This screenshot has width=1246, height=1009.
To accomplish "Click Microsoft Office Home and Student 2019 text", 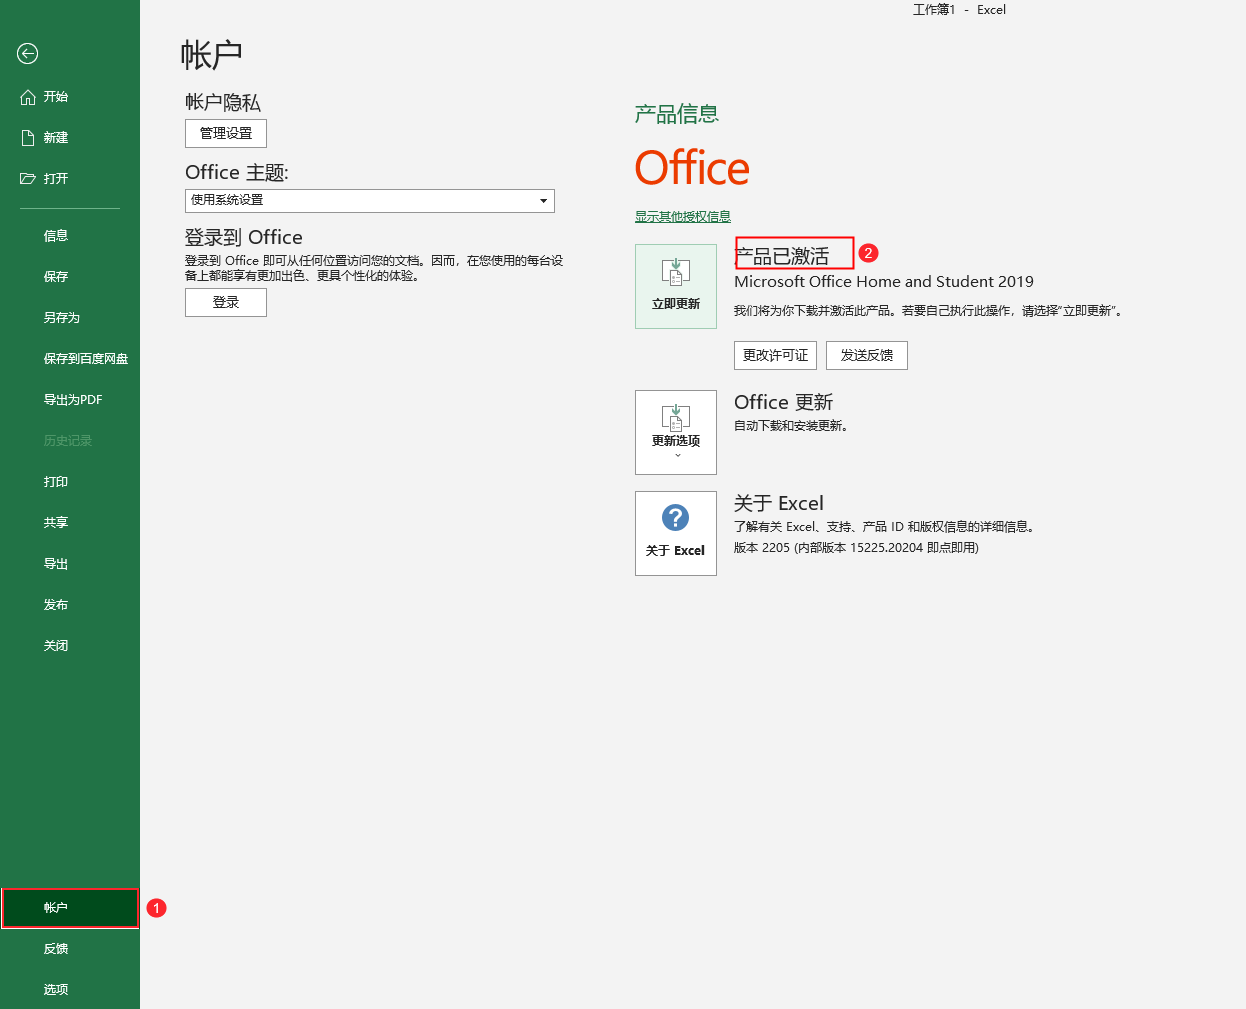I will 884,282.
